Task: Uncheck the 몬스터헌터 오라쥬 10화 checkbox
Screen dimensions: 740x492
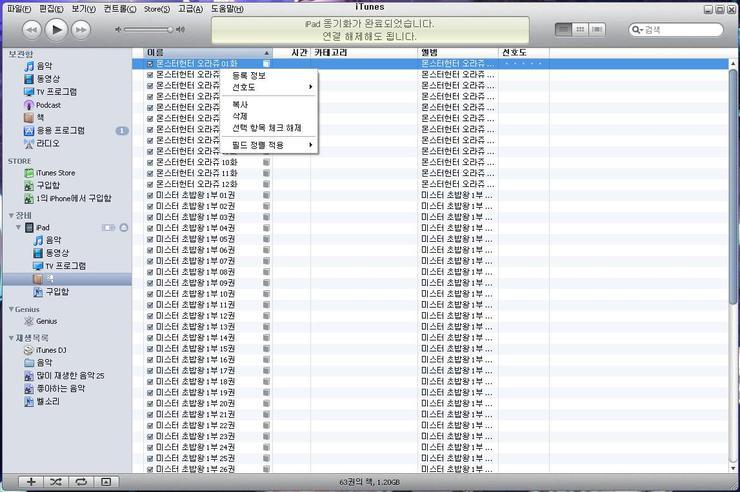Action: click(x=150, y=162)
